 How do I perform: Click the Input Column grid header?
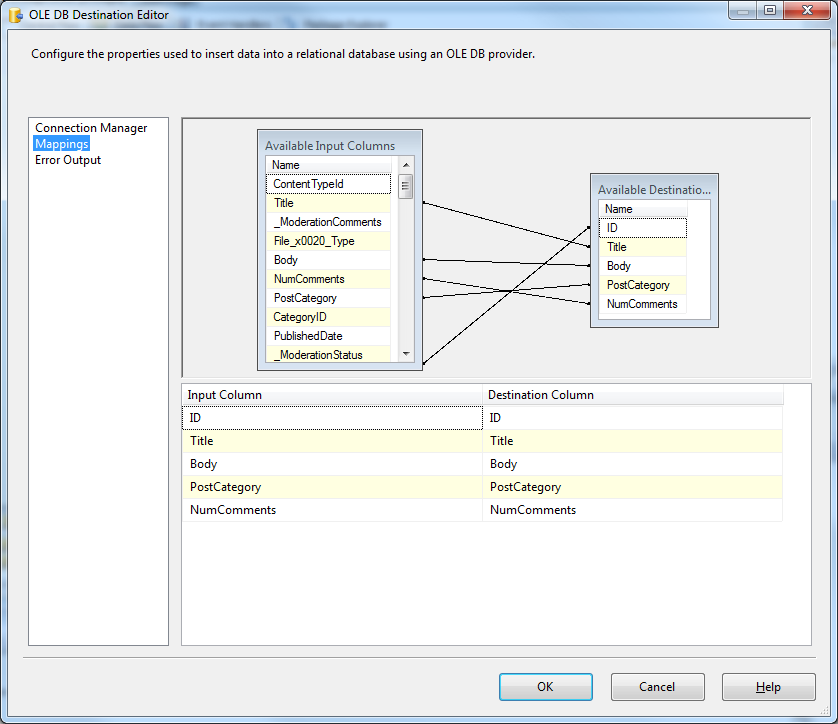pyautogui.click(x=332, y=395)
